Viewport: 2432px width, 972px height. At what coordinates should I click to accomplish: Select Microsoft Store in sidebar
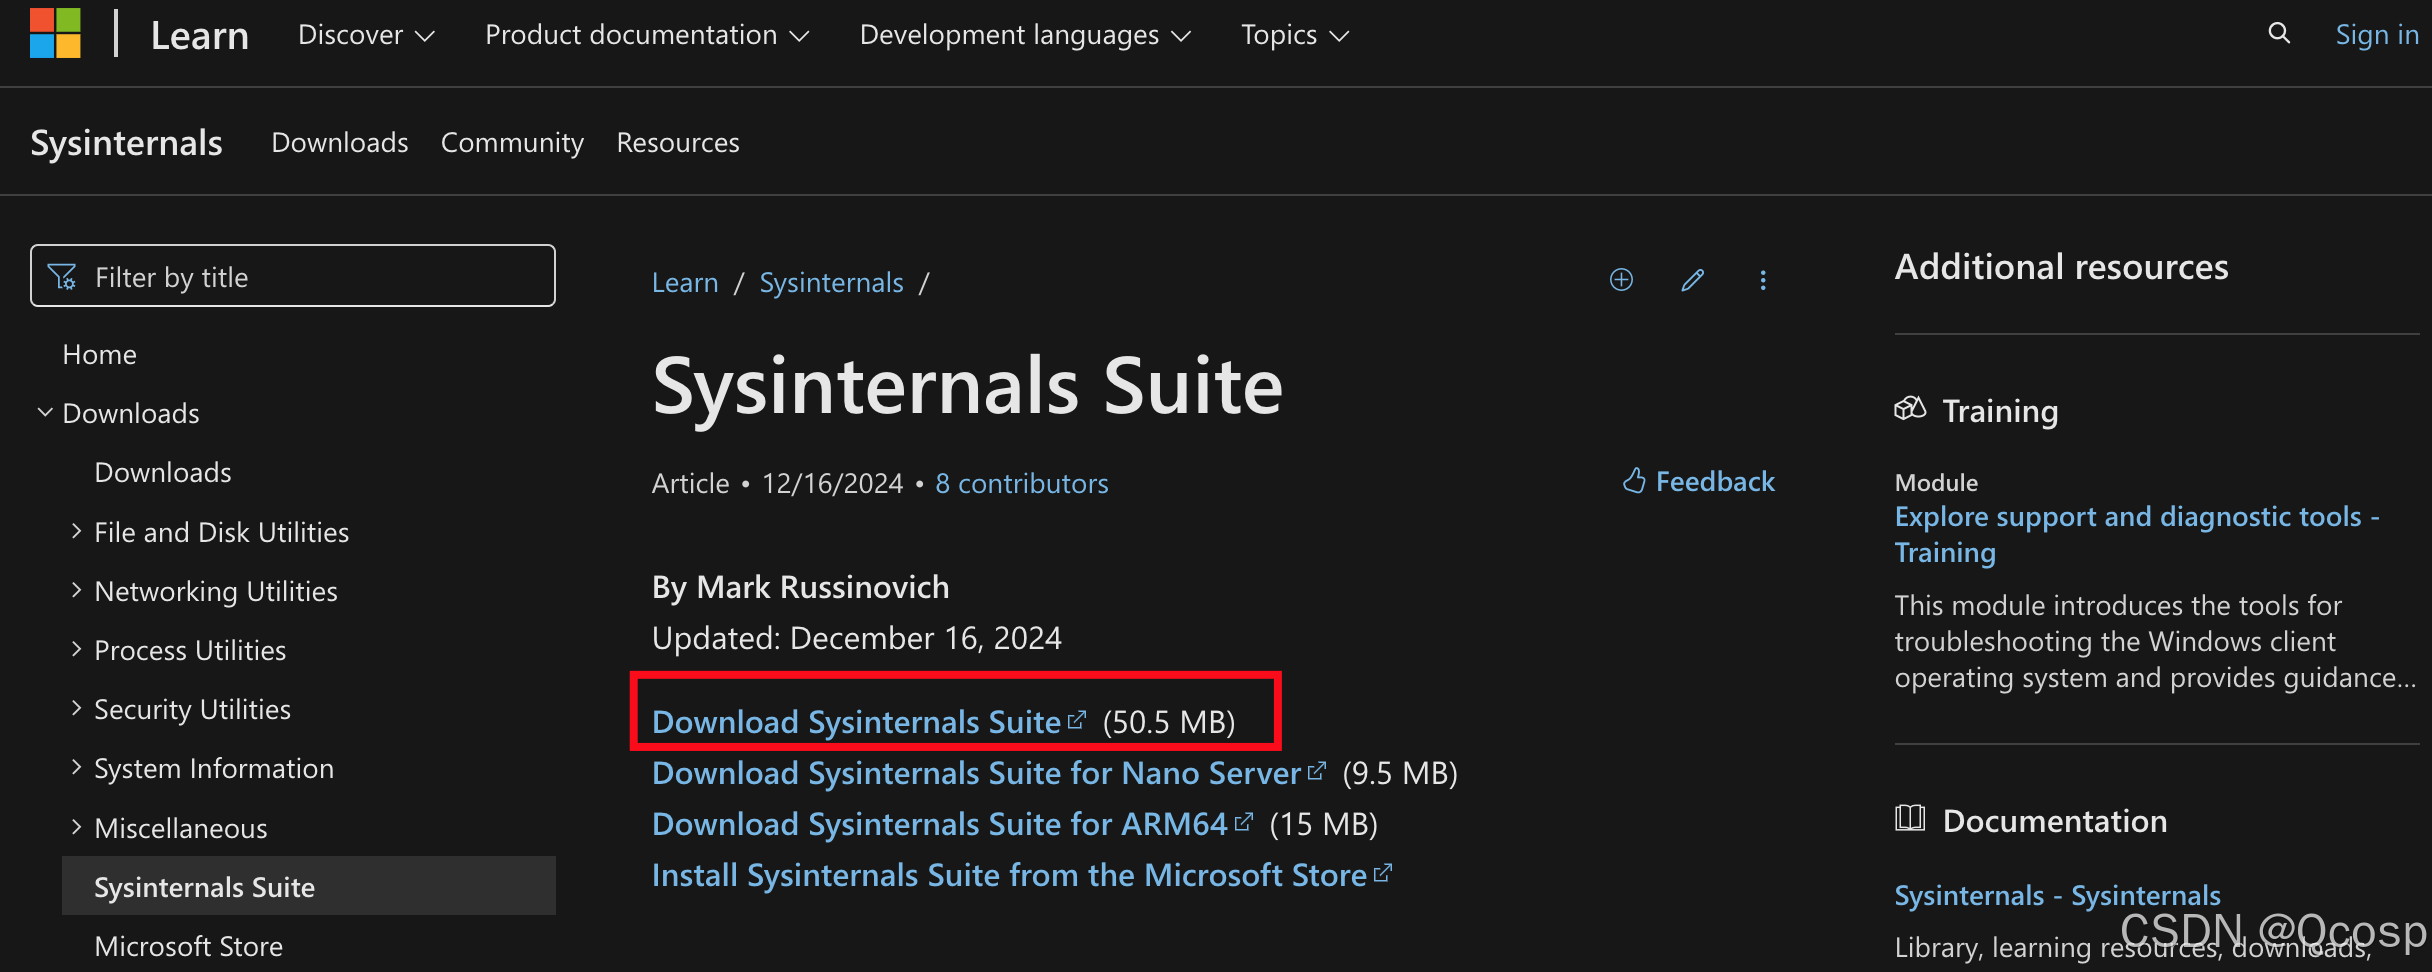[x=188, y=946]
